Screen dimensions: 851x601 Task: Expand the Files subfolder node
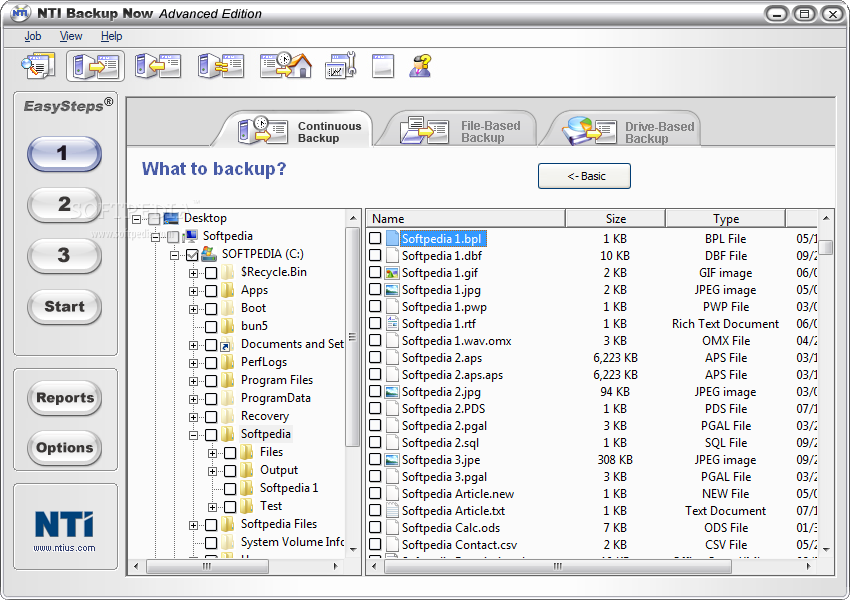tap(212, 453)
